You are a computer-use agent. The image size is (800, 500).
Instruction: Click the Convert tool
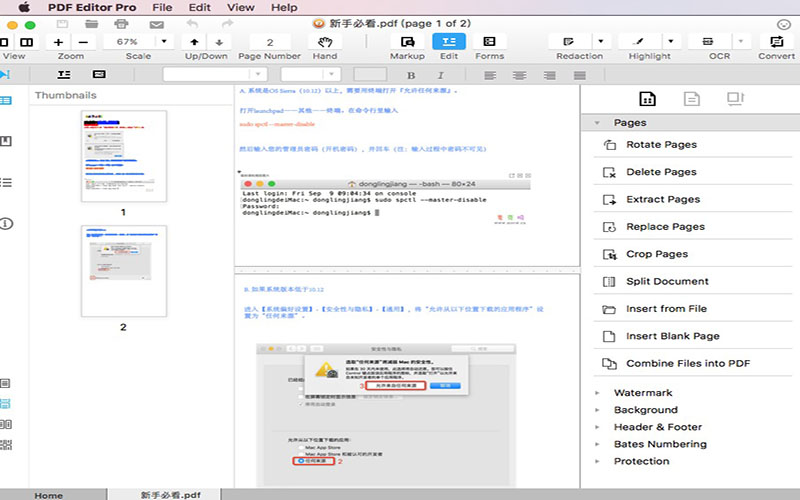(x=777, y=42)
